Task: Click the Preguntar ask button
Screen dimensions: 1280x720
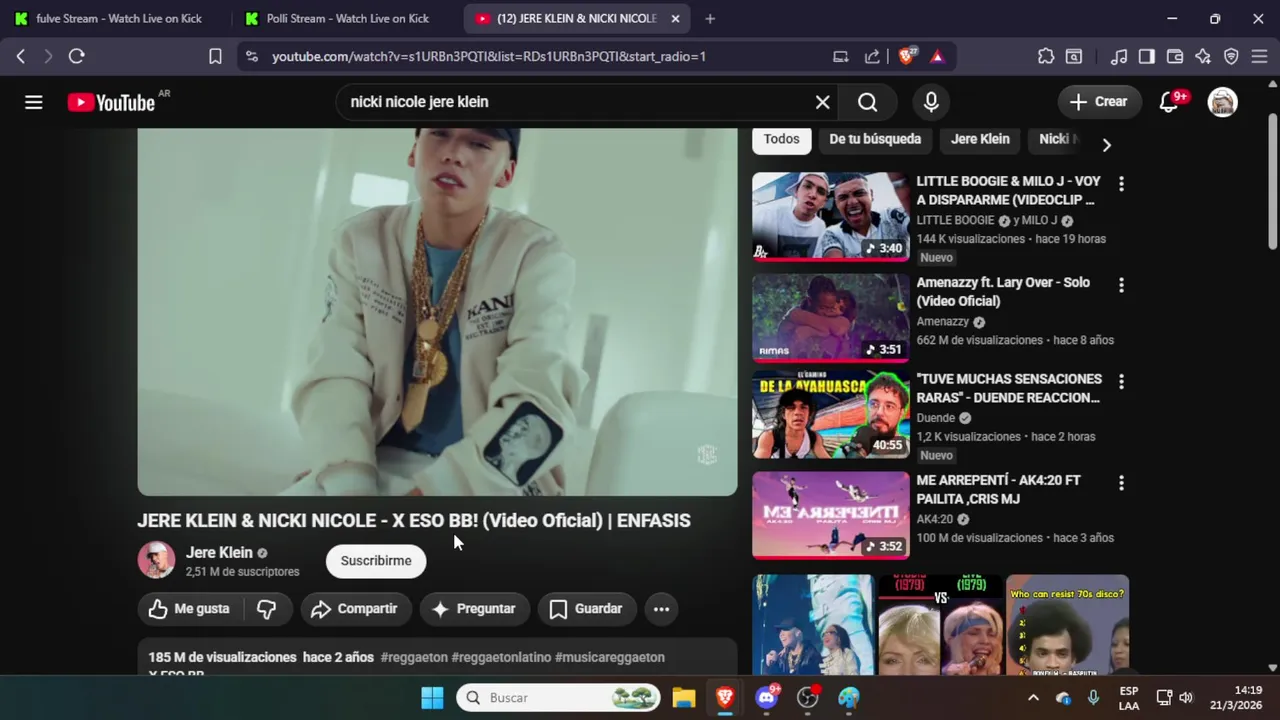Action: tap(473, 609)
